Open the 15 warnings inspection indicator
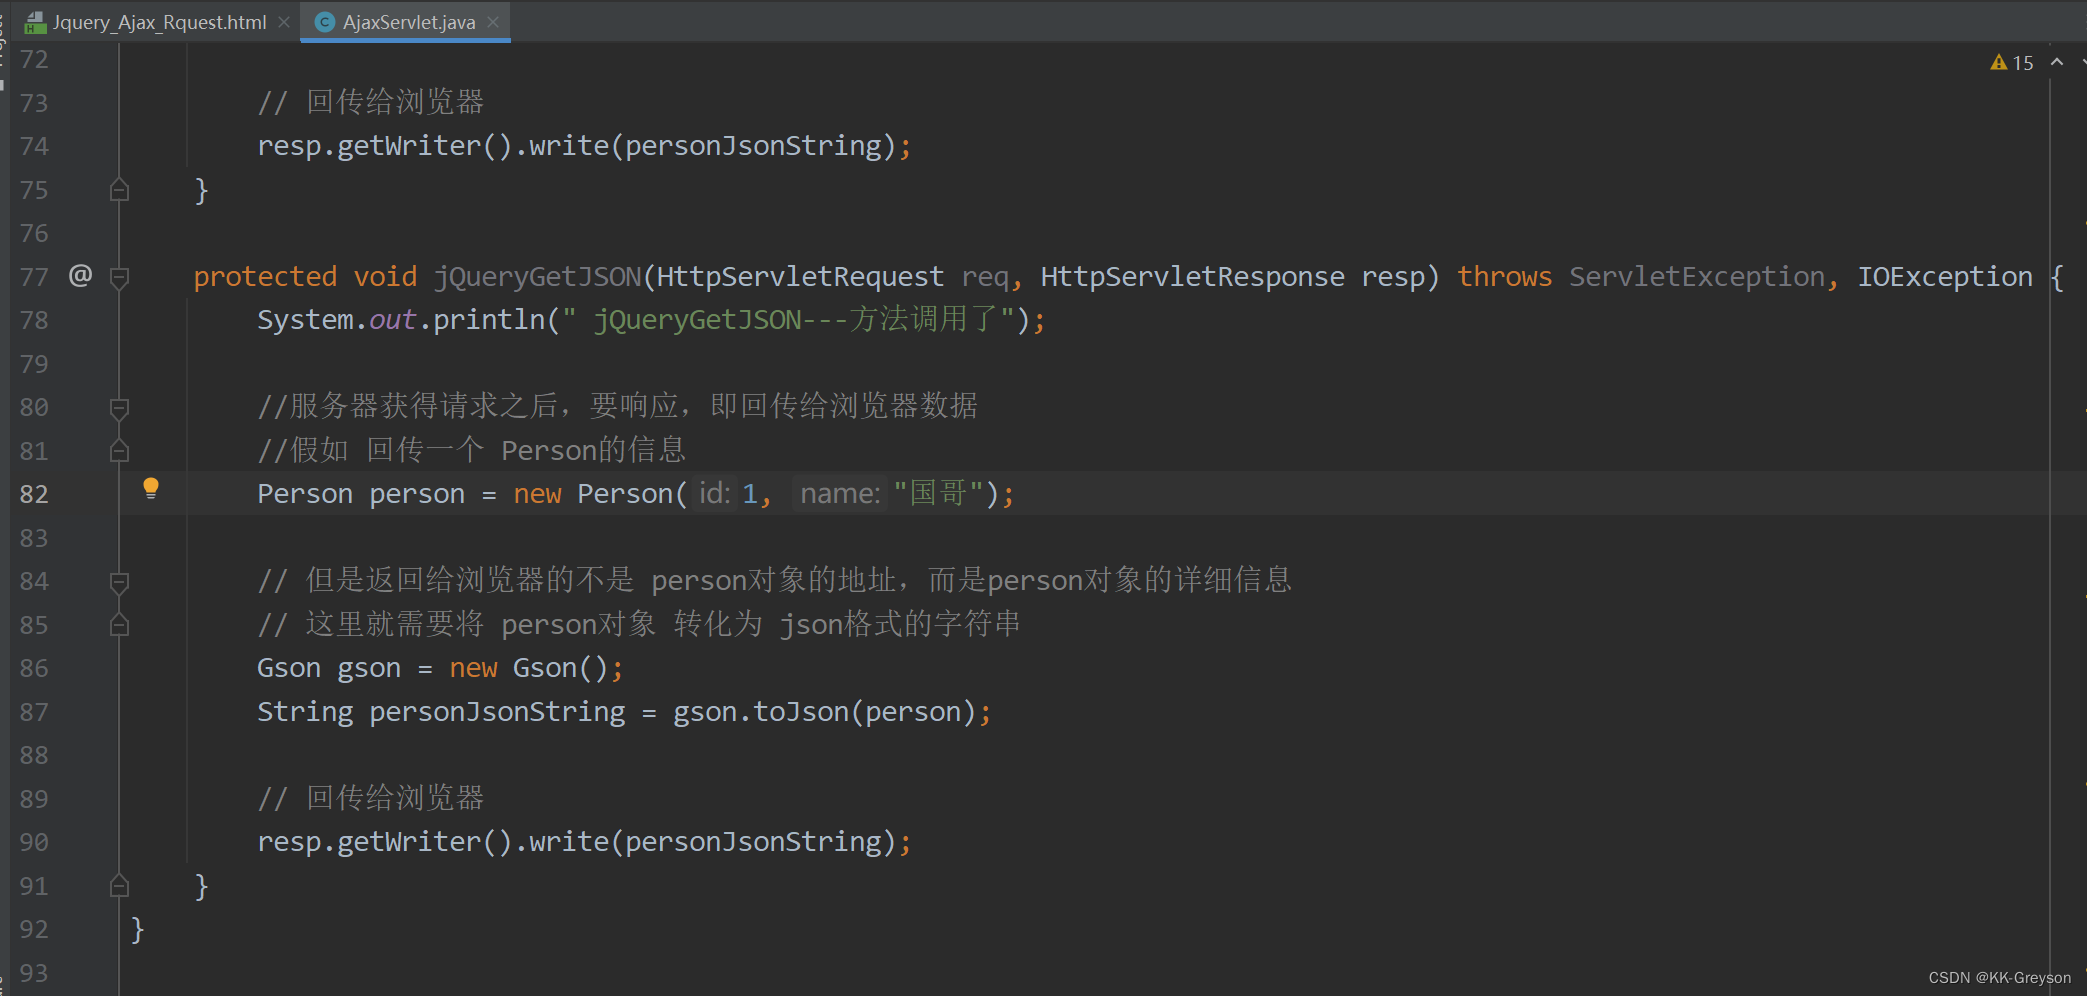2087x996 pixels. (x=2012, y=63)
